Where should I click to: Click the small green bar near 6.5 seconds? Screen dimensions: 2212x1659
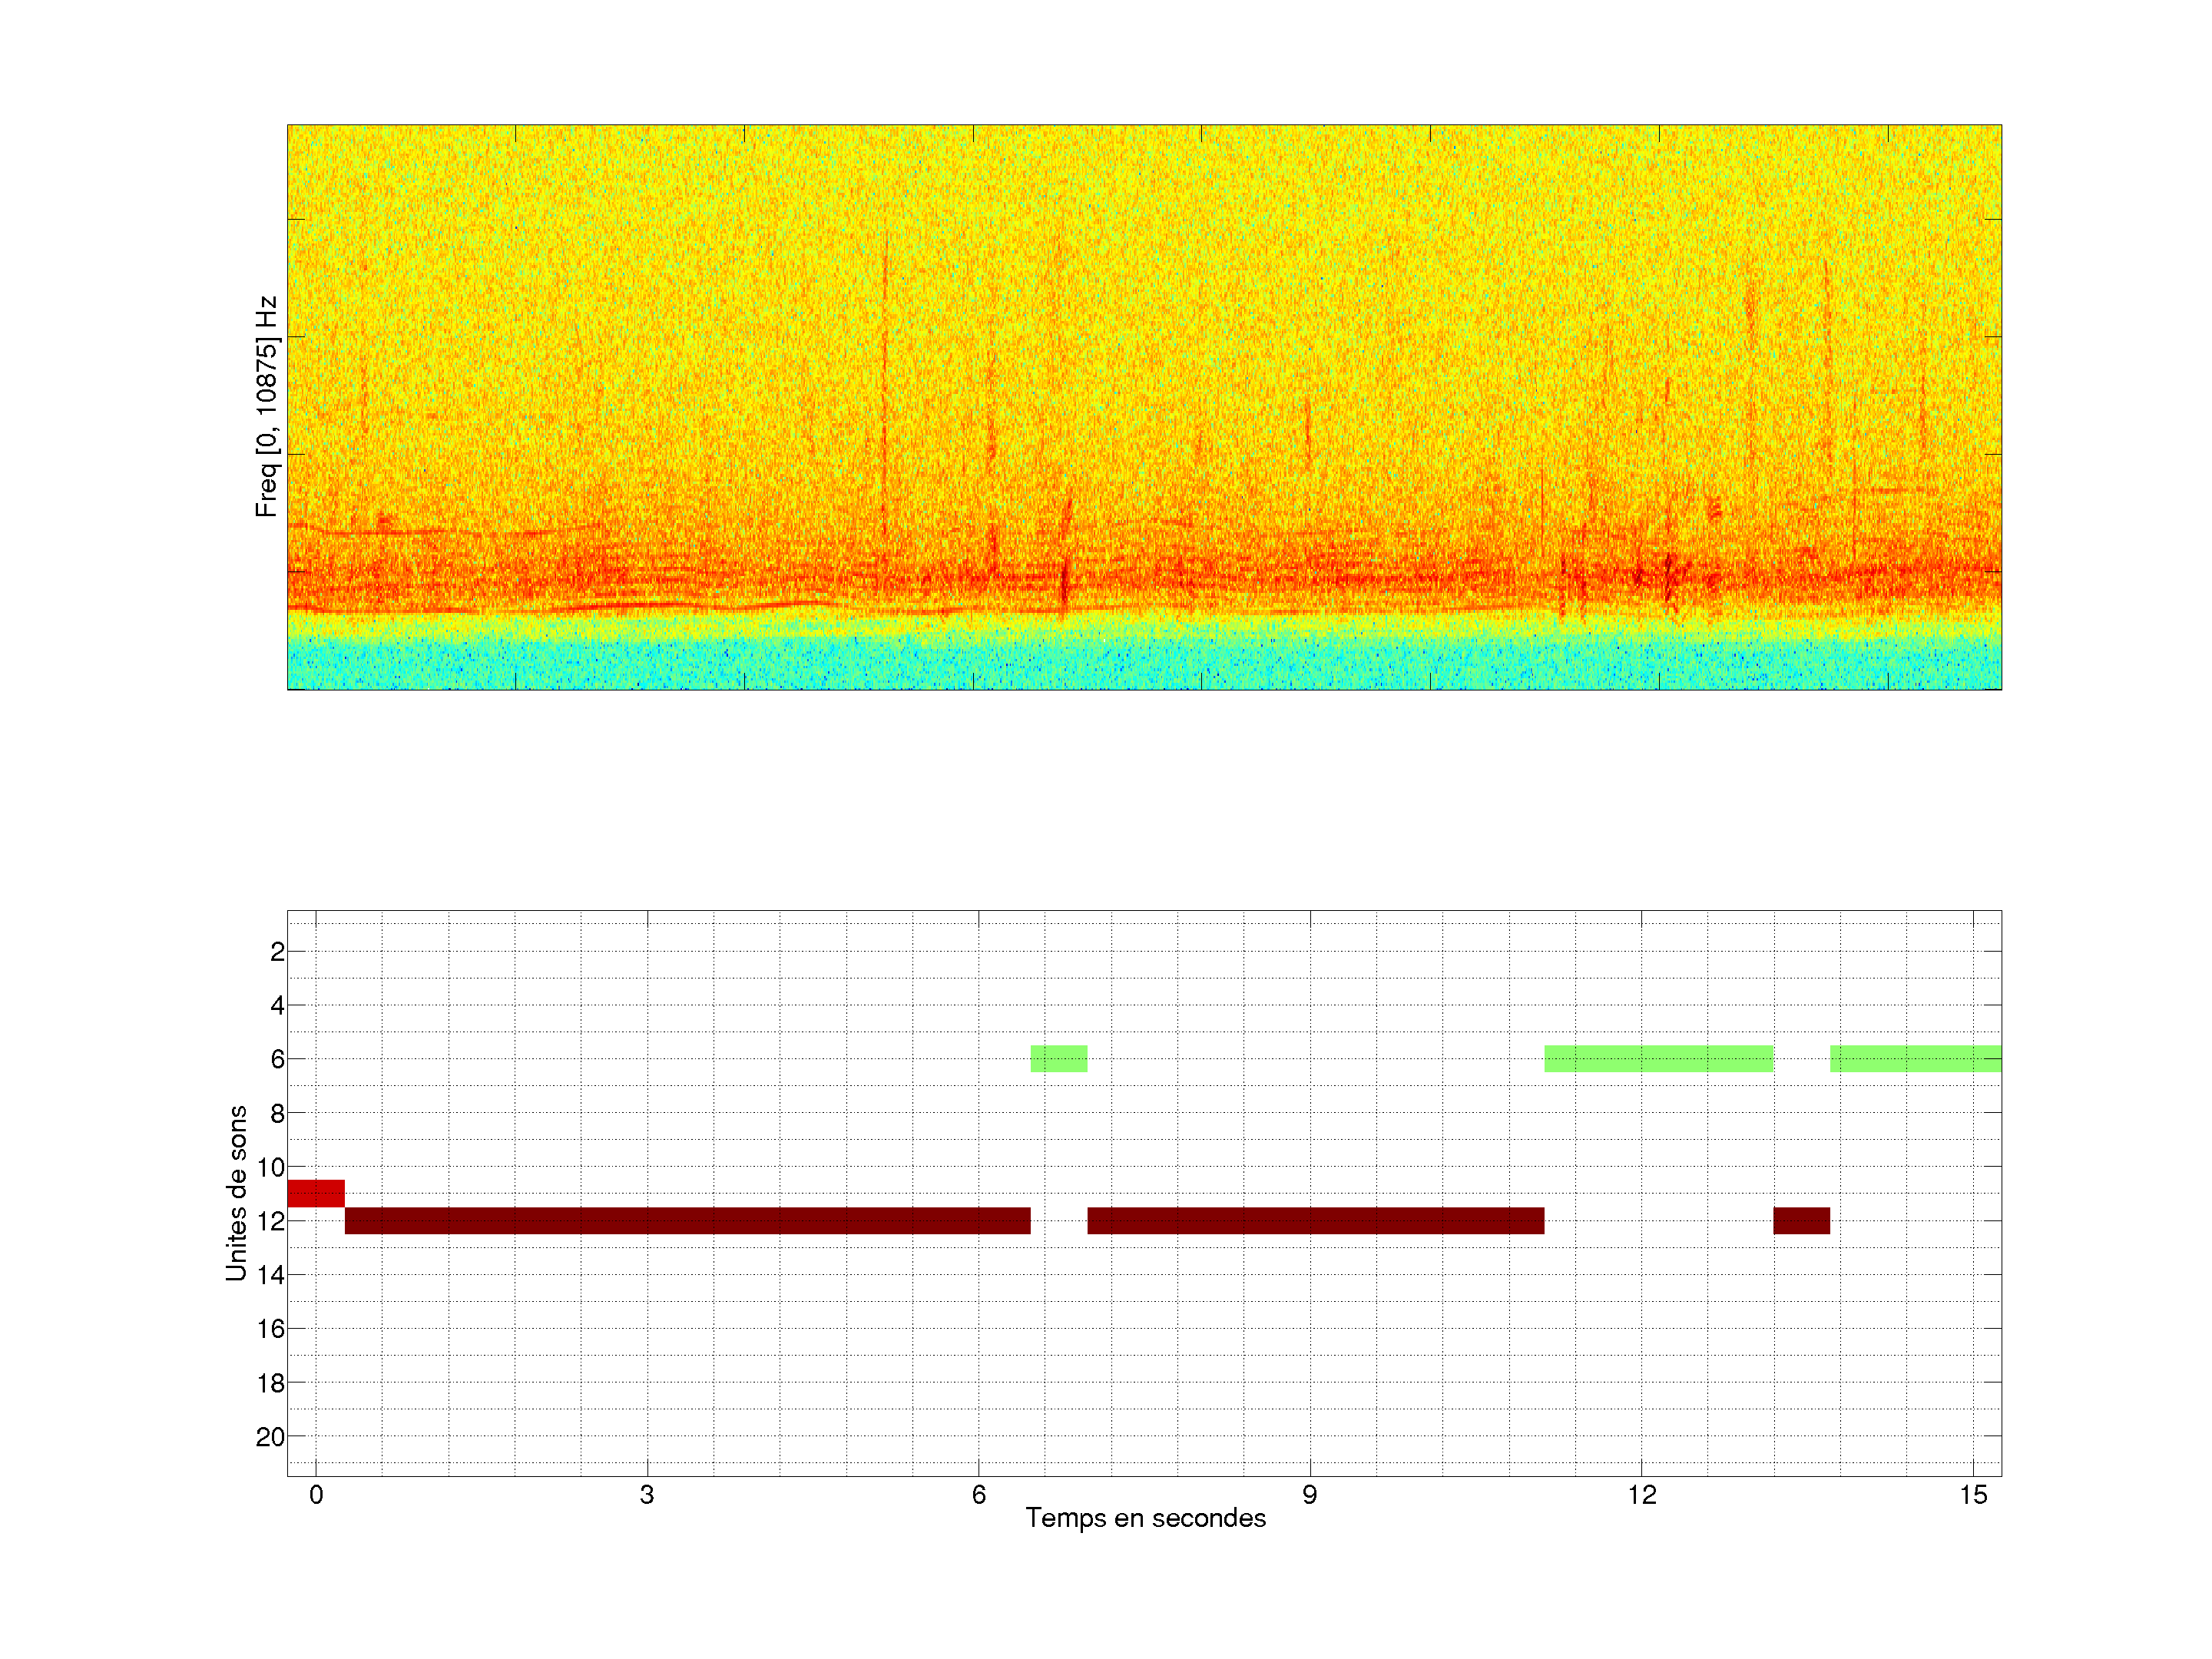[x=1058, y=1058]
